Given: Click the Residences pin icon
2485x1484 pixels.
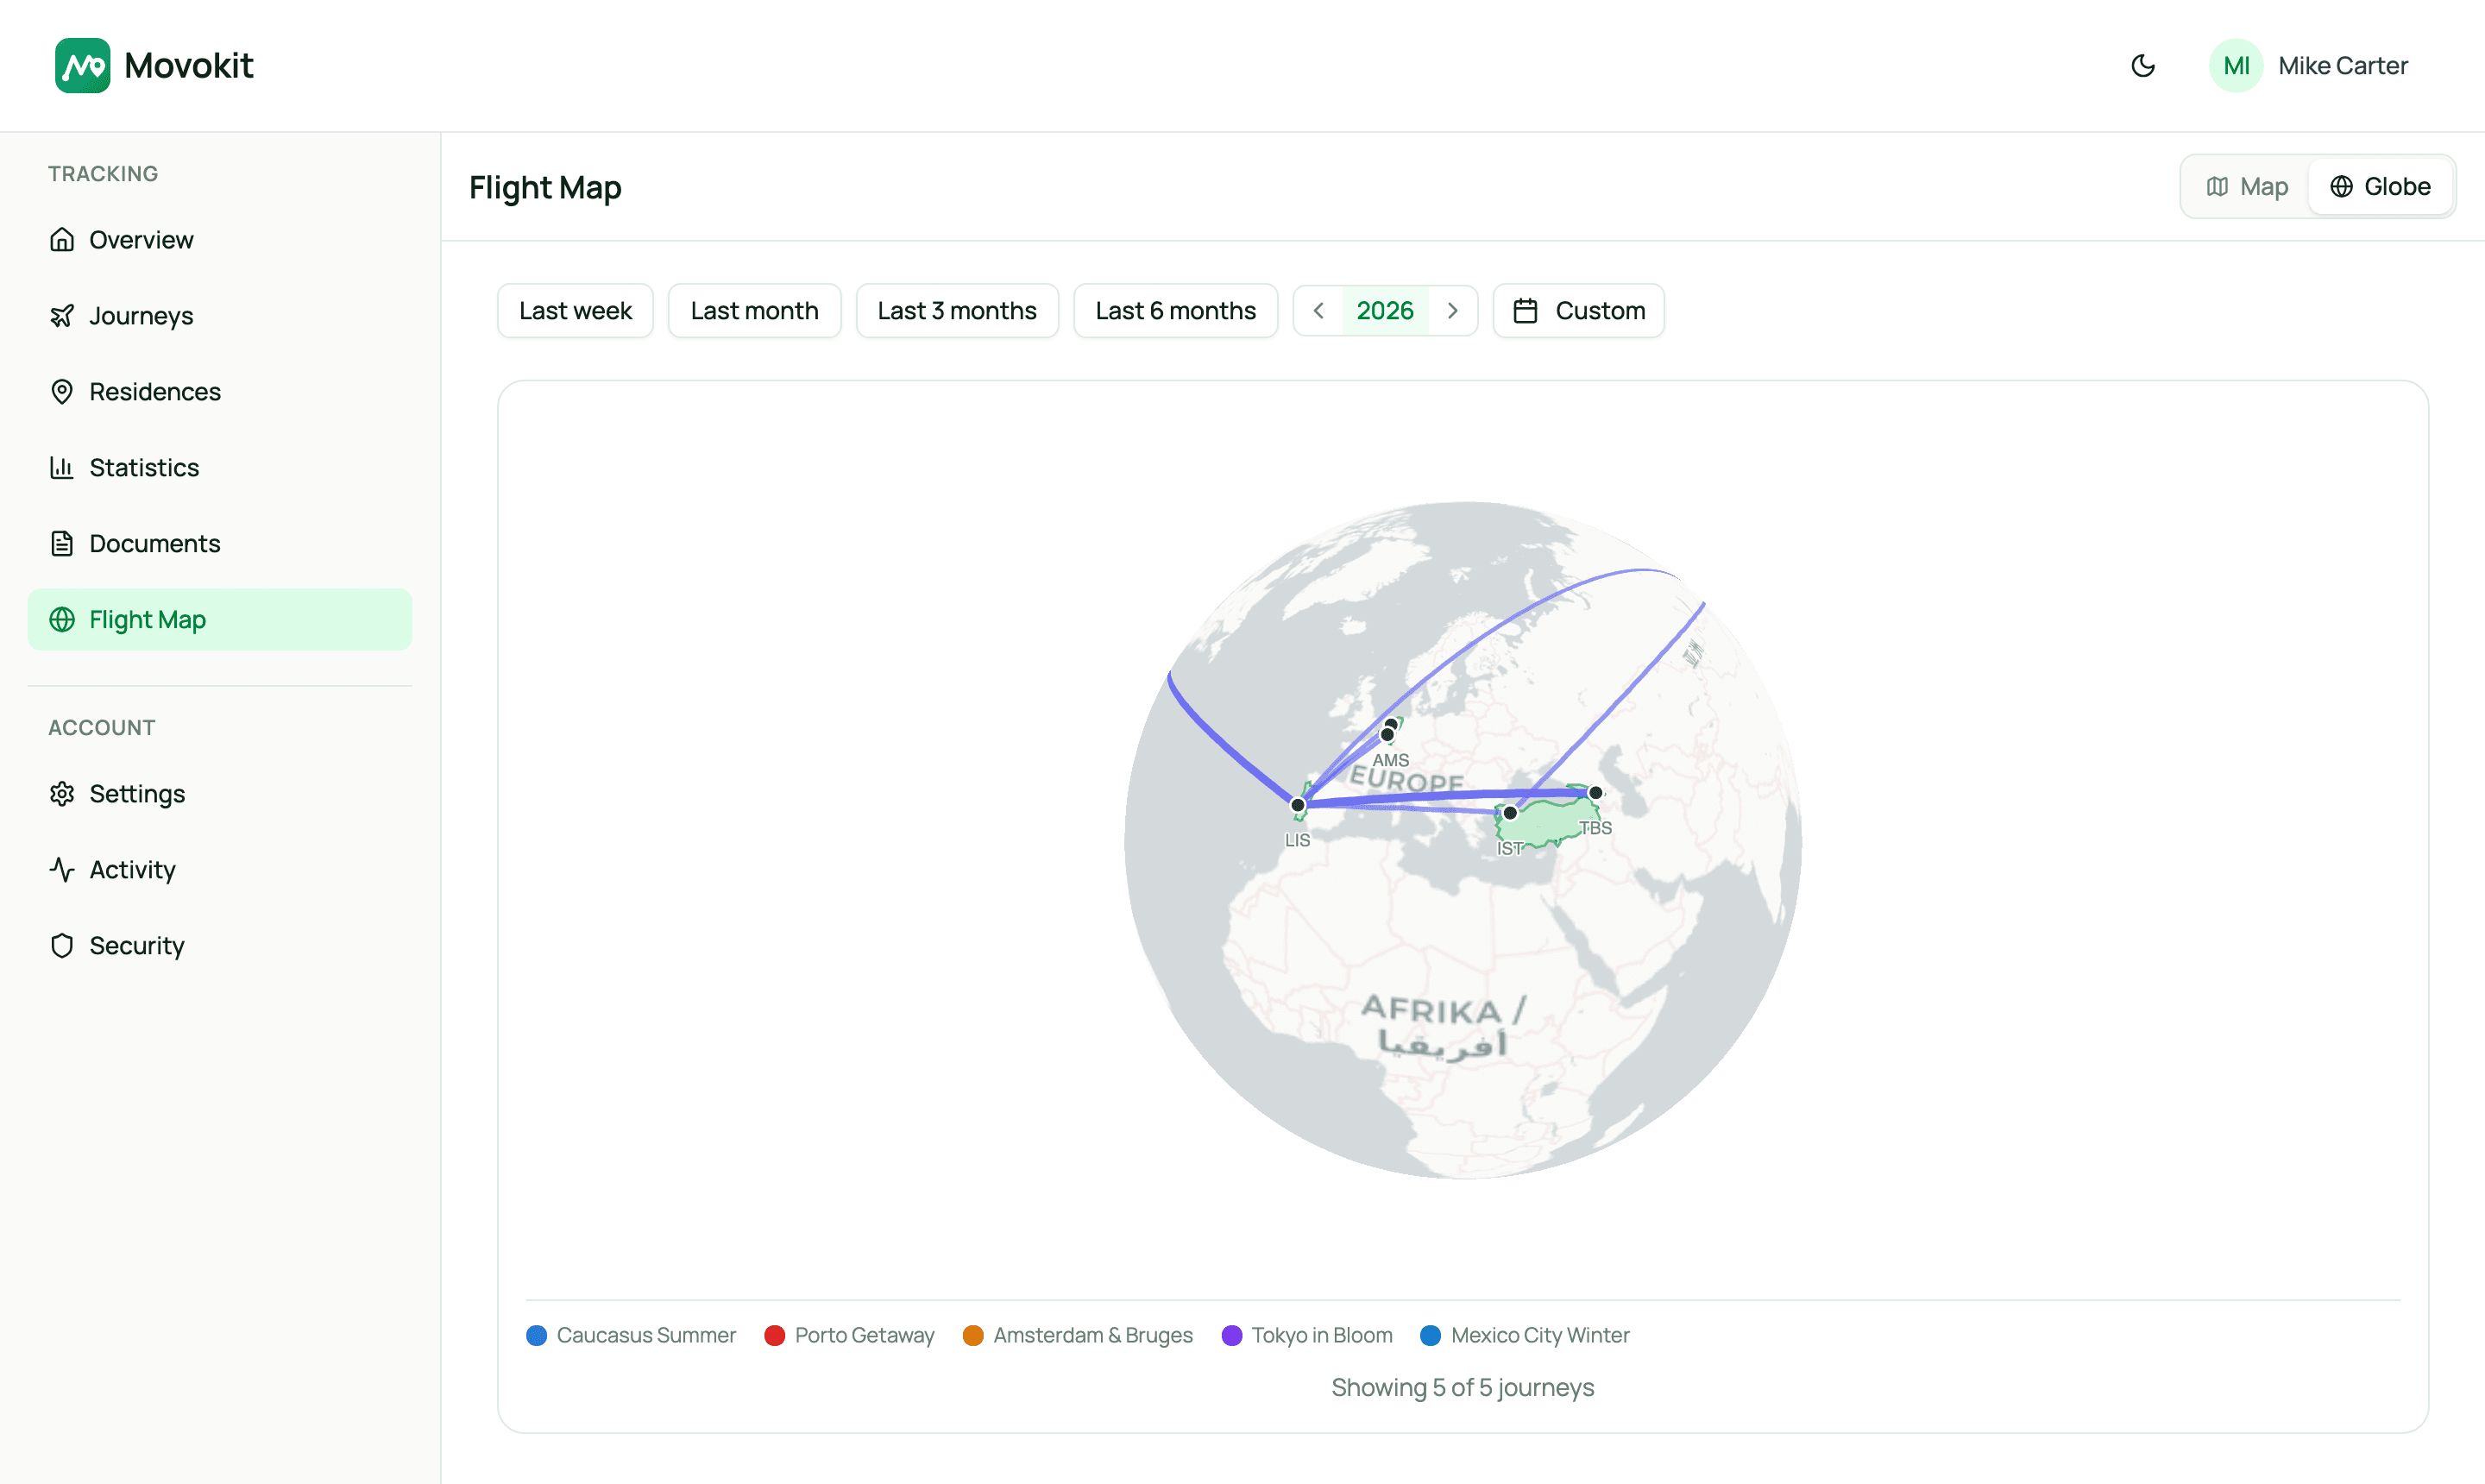Looking at the screenshot, I should pyautogui.click(x=62, y=392).
